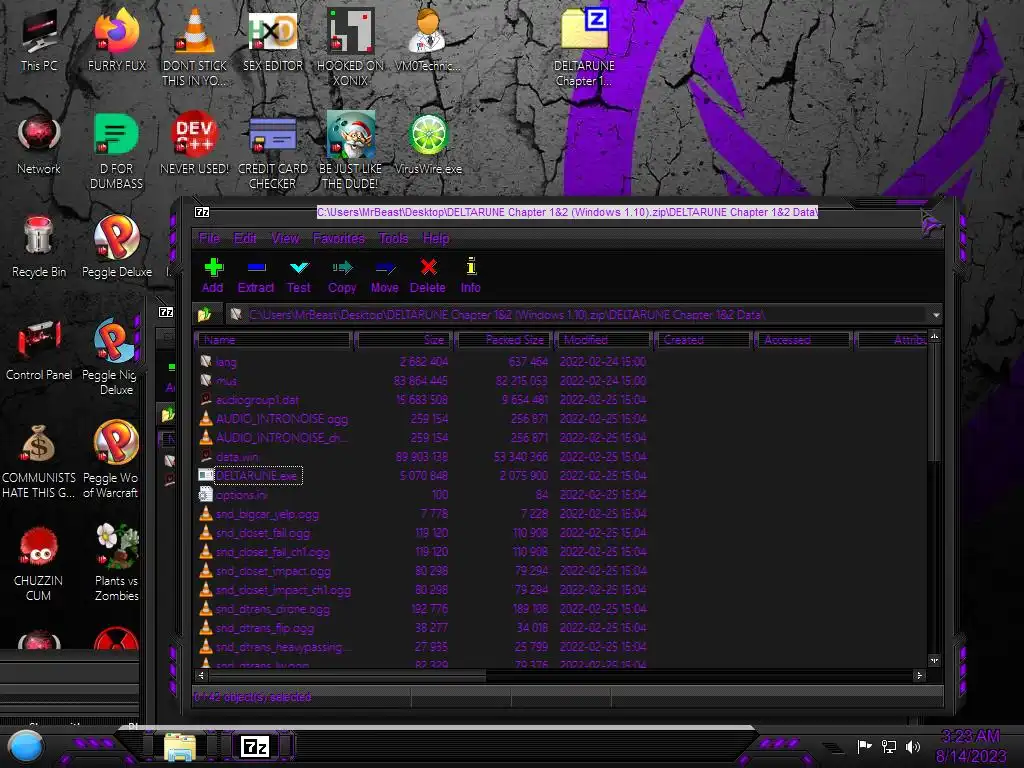Sort by the Created column header
Screen dimensions: 1024x768
703,340
